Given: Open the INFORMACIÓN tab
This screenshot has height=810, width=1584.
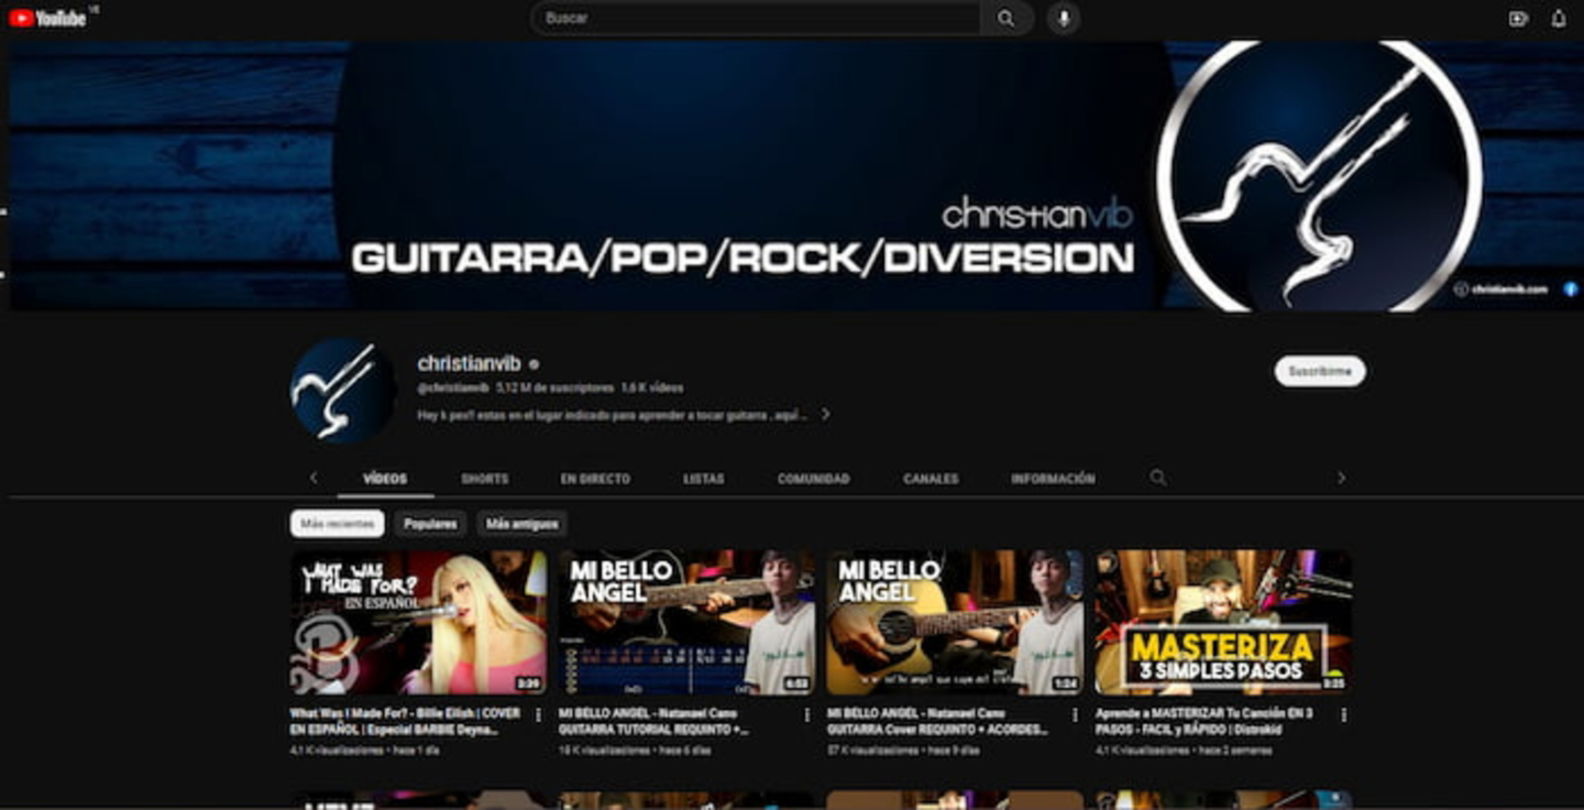Looking at the screenshot, I should tap(1053, 479).
